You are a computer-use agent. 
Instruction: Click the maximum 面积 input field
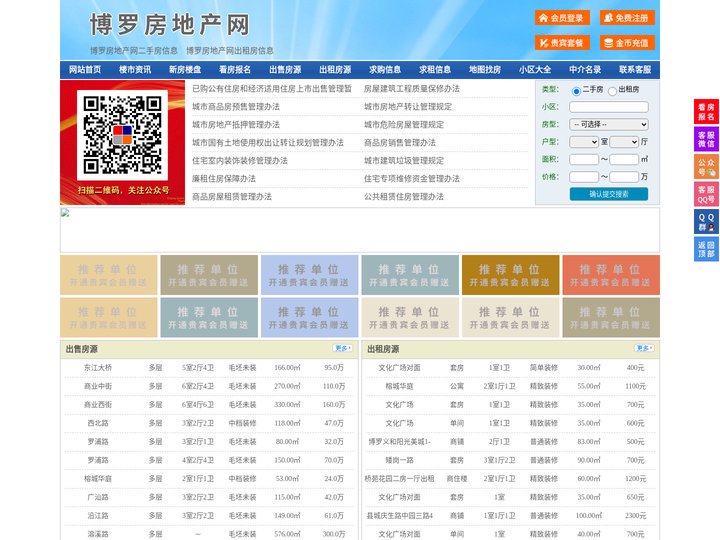624,159
